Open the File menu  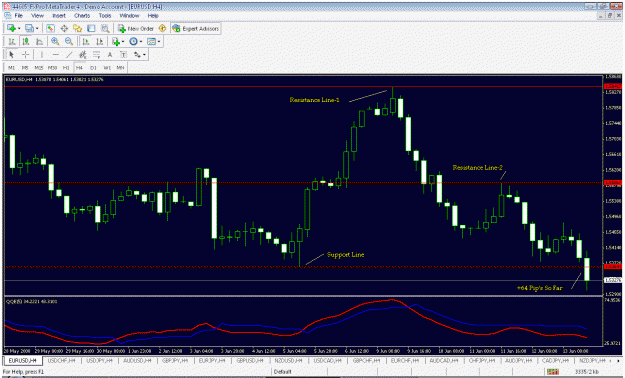coord(18,16)
